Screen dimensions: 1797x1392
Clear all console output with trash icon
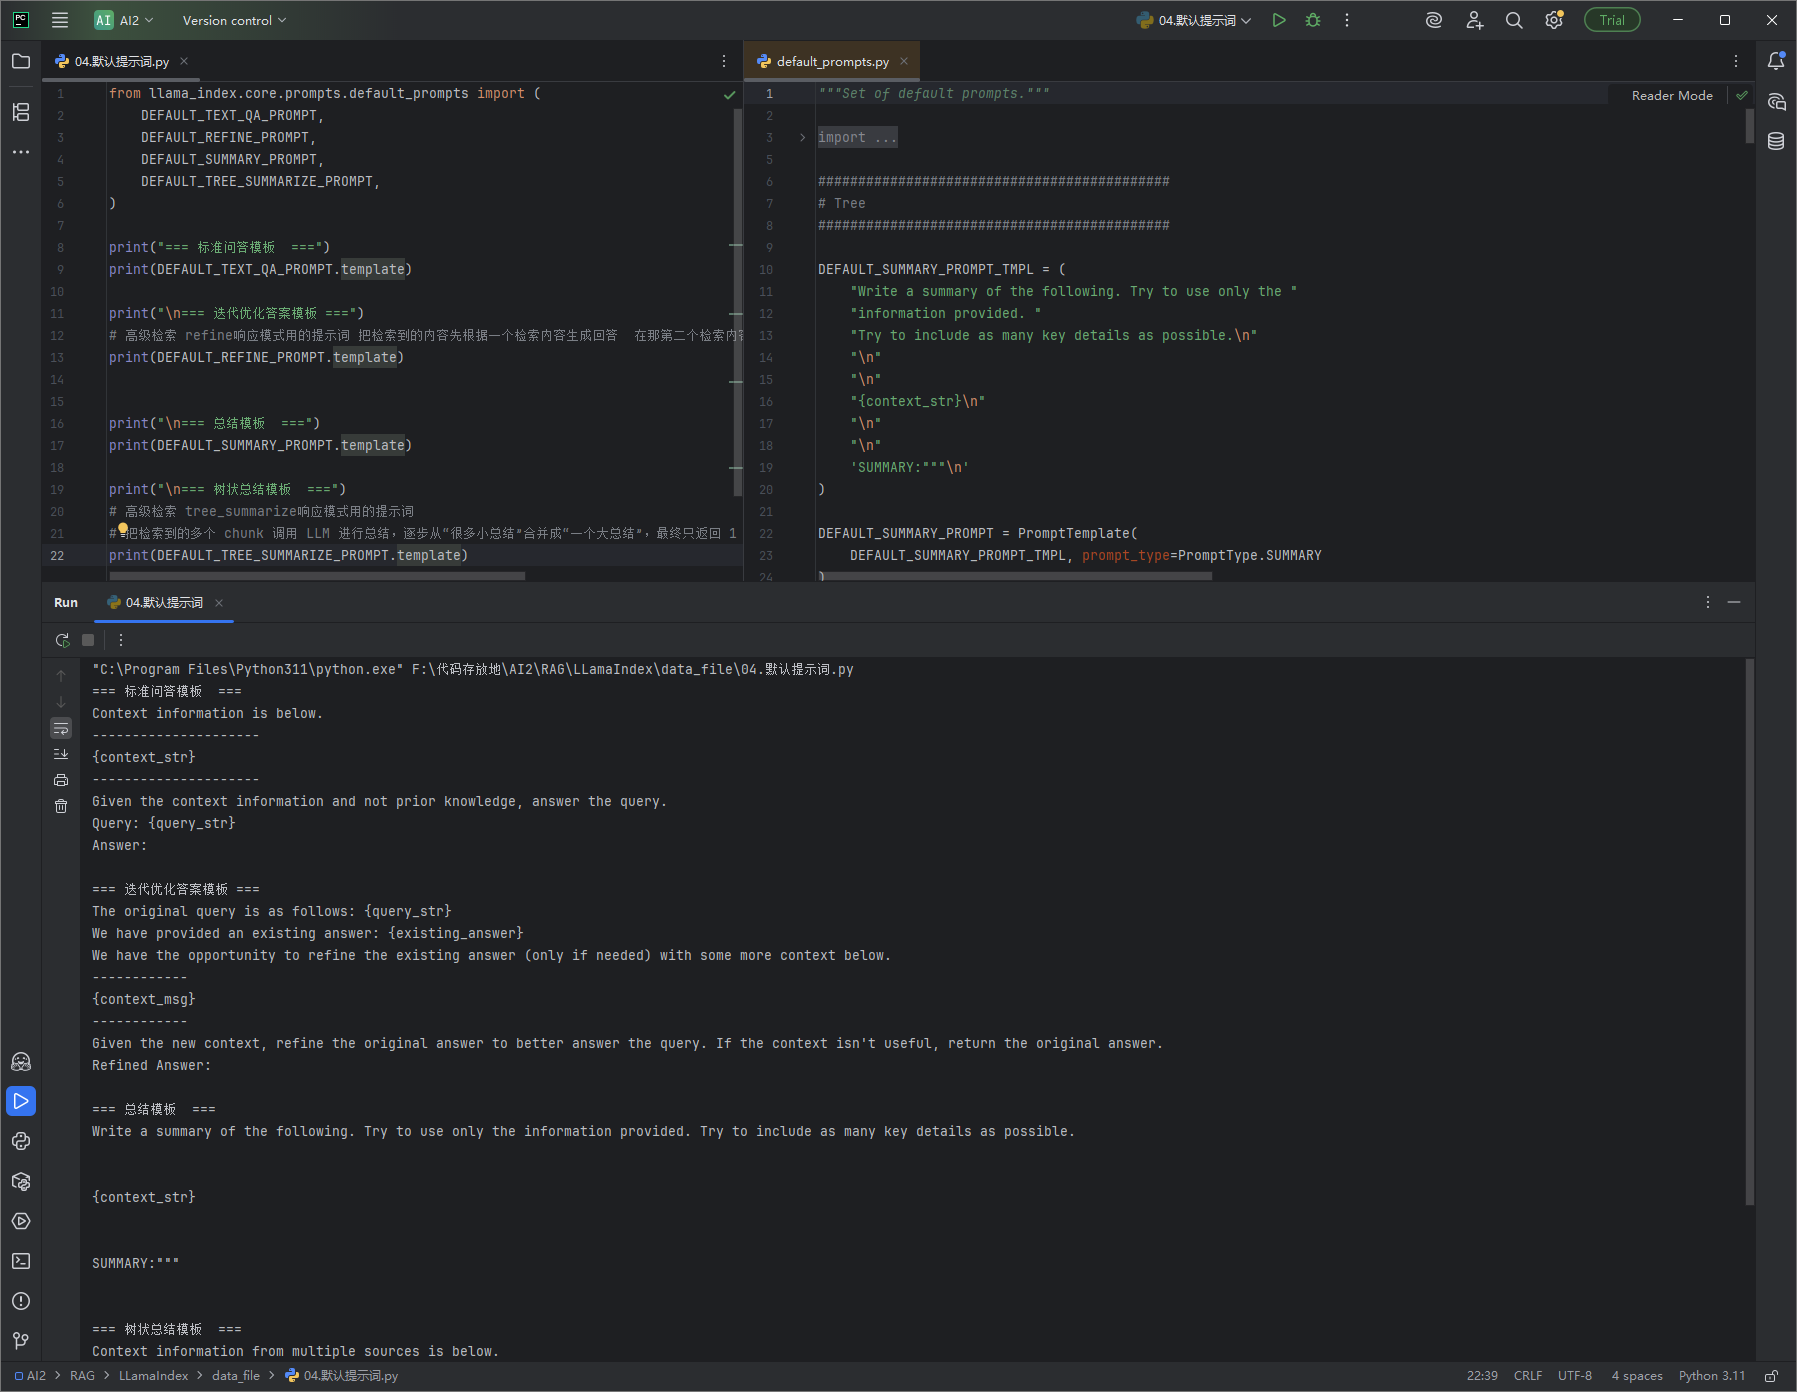(61, 806)
